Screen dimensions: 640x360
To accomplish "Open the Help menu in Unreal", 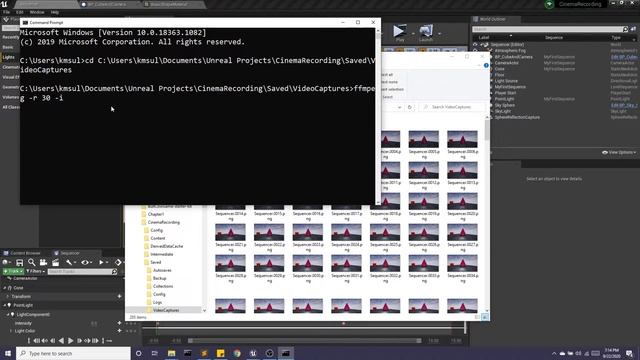I will [x=55, y=12].
